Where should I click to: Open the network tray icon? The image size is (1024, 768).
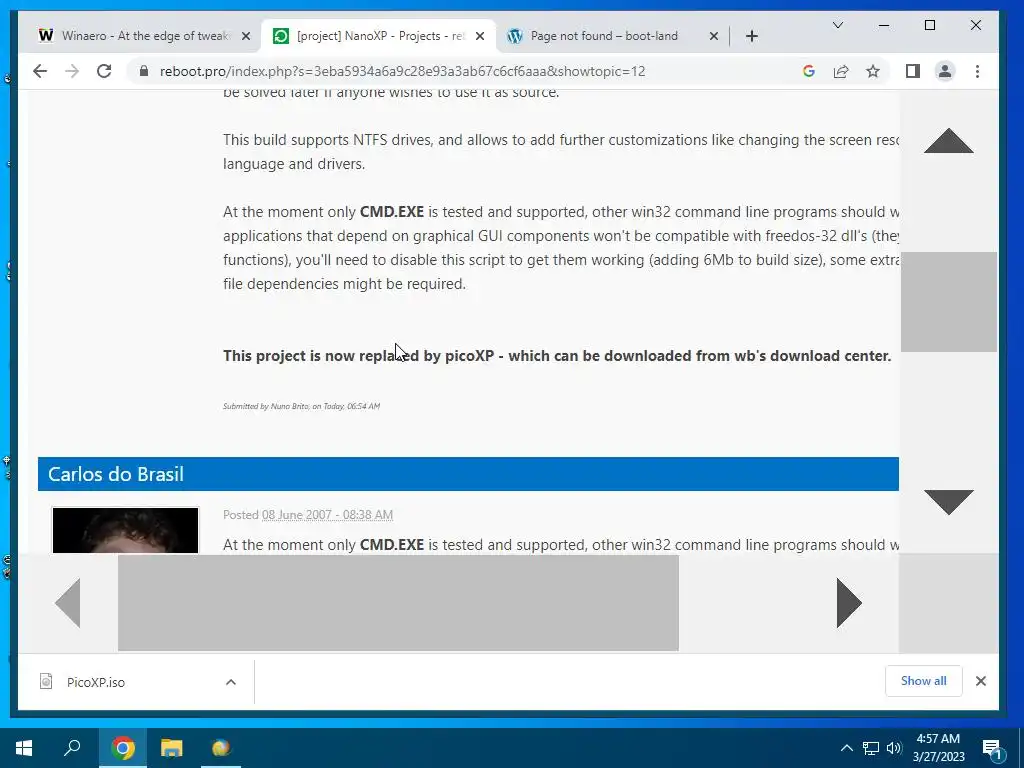(x=871, y=748)
